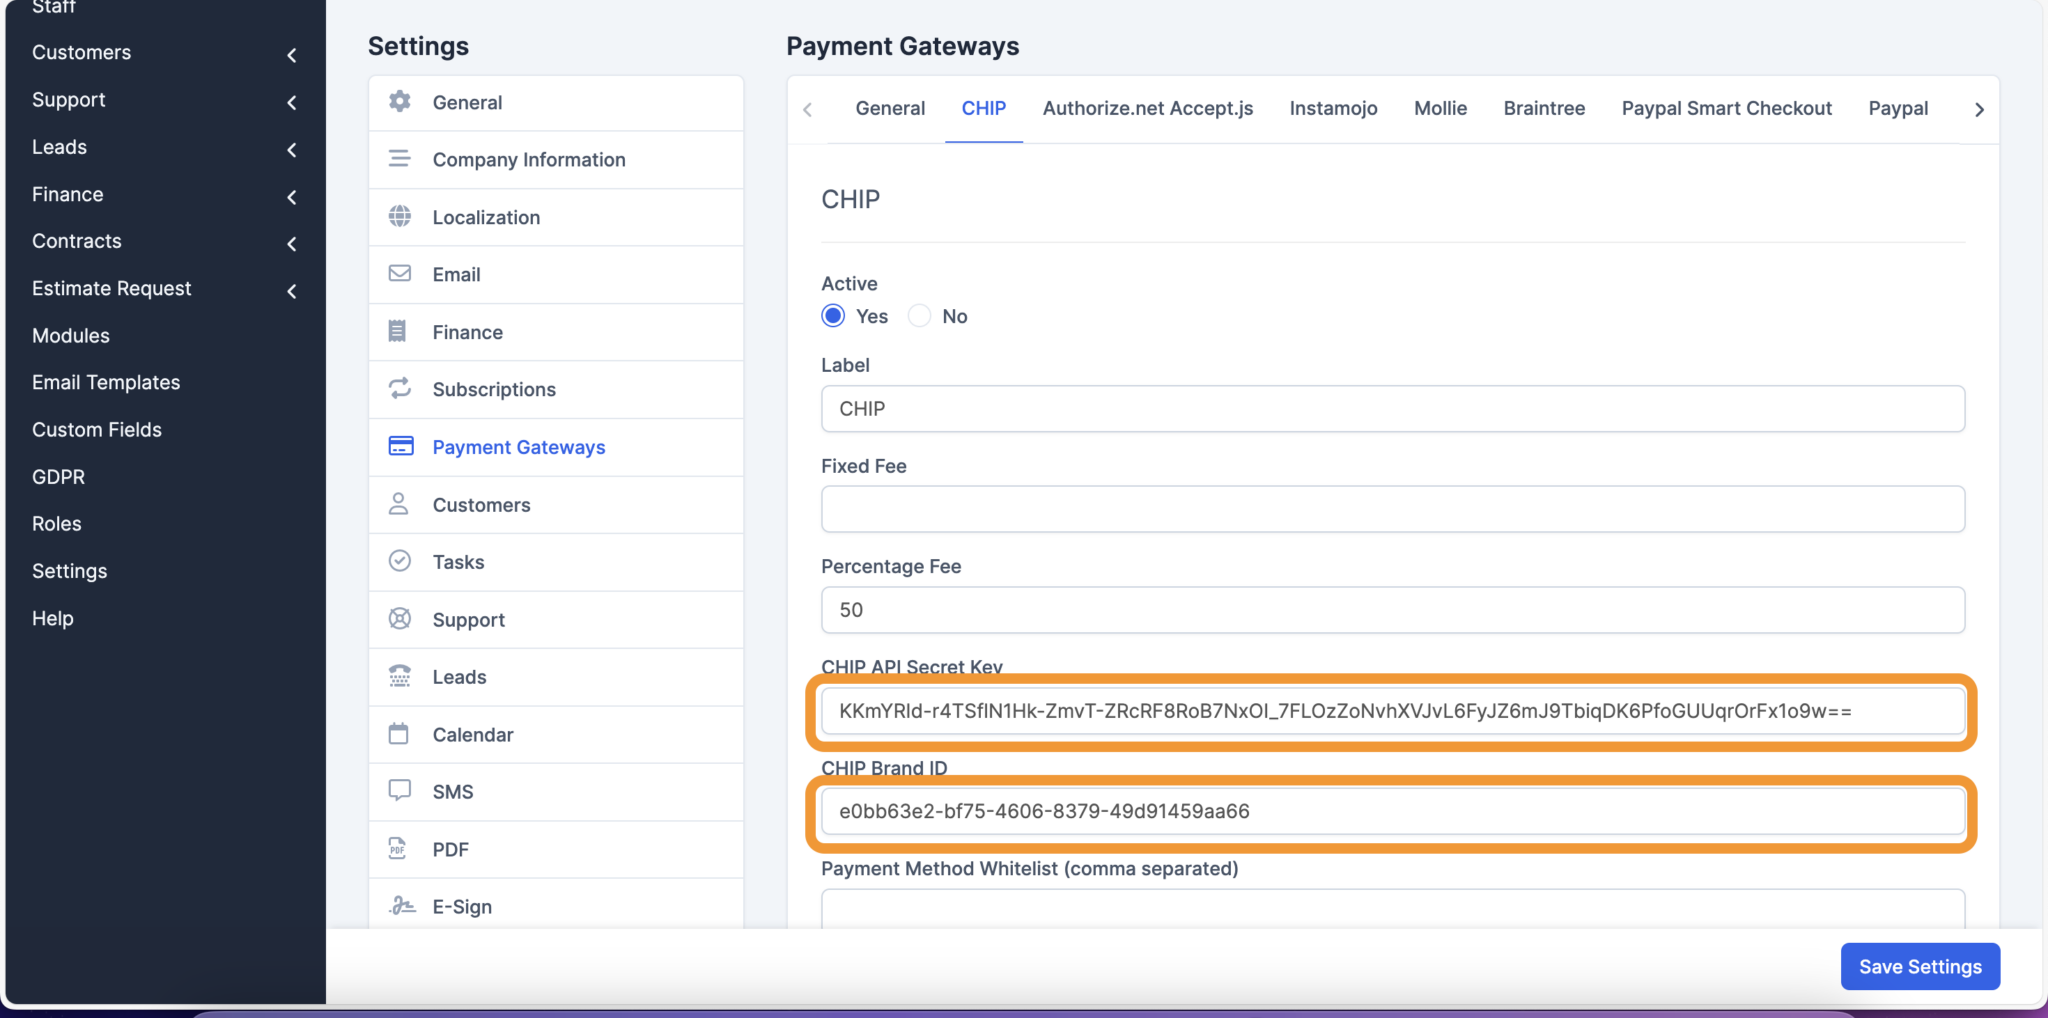Viewport: 2048px width, 1018px height.
Task: Click the E-Sign signature icon
Action: pyautogui.click(x=399, y=905)
